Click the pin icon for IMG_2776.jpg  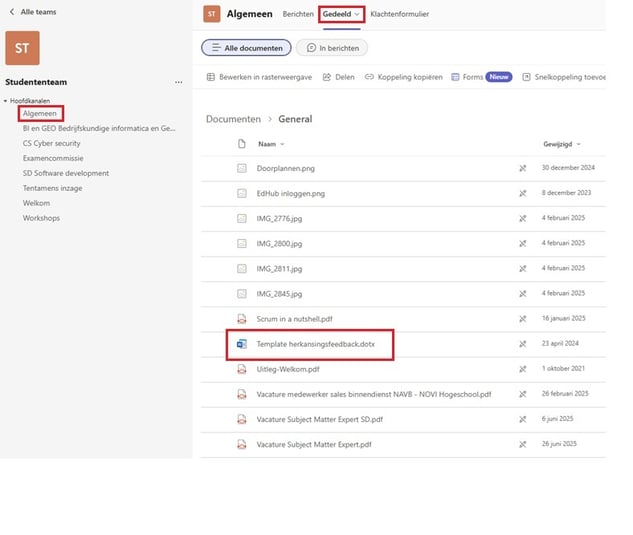523,218
